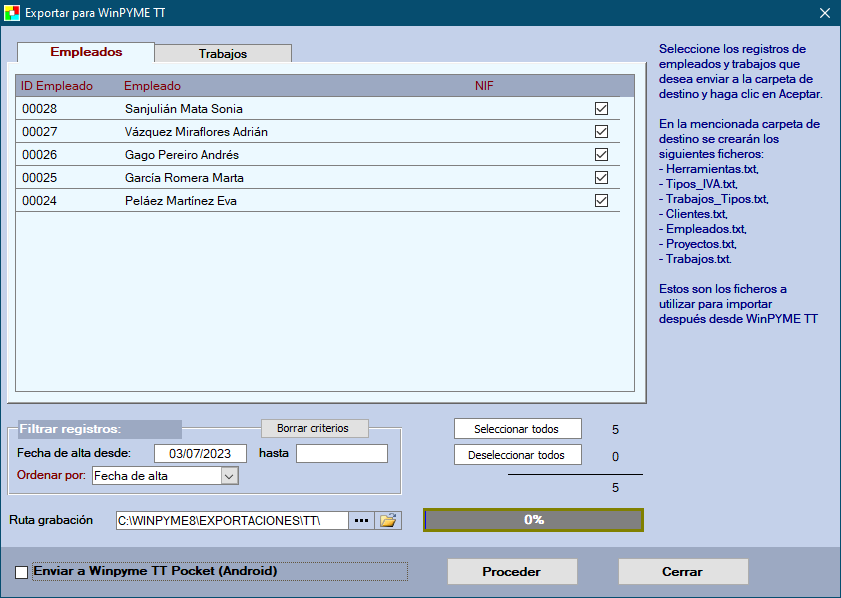The height and width of the screenshot is (598, 841).
Task: Click the Ruta grabación path field
Action: coord(232,520)
